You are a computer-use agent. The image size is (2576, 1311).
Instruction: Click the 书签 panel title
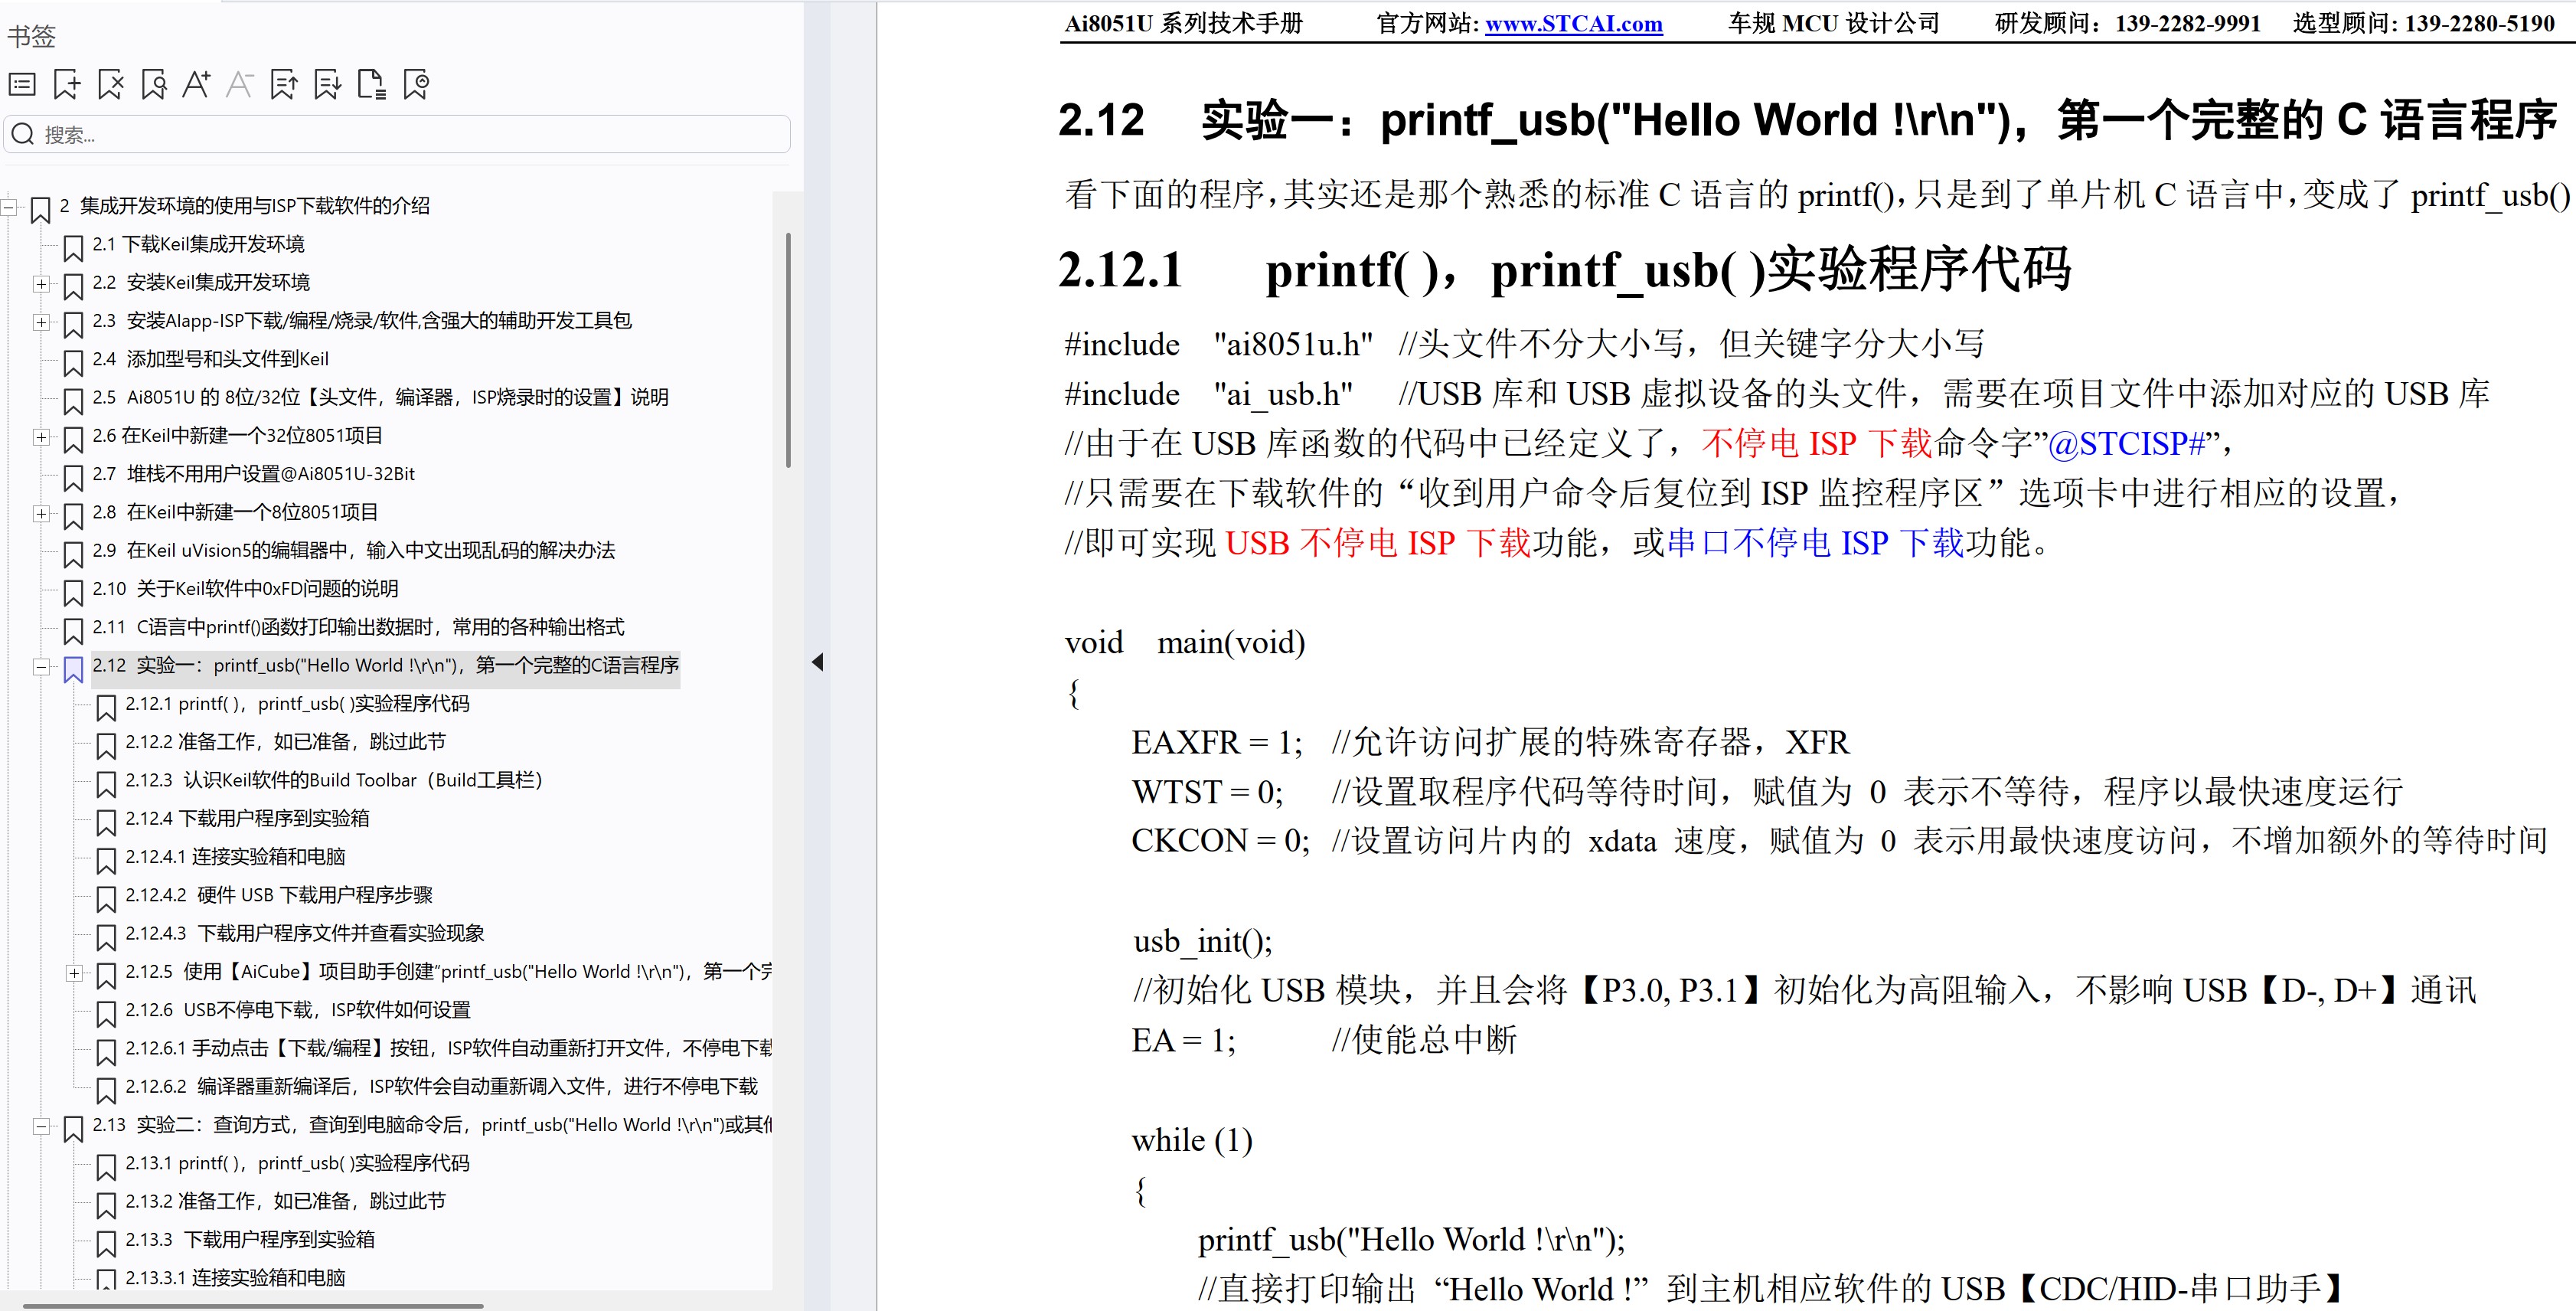(x=31, y=37)
